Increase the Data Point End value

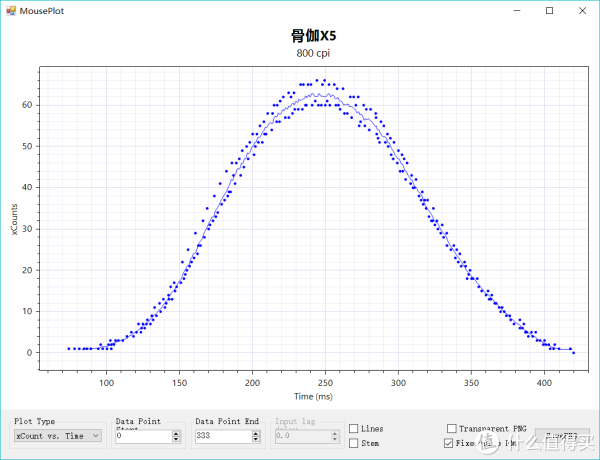pyautogui.click(x=256, y=433)
